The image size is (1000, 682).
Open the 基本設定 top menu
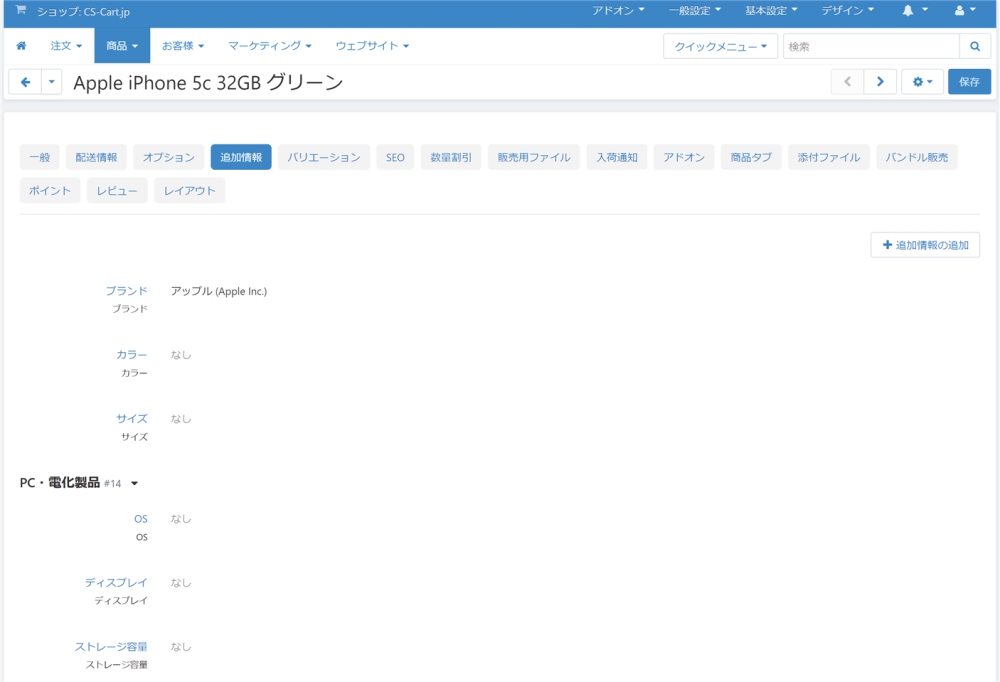pyautogui.click(x=771, y=10)
